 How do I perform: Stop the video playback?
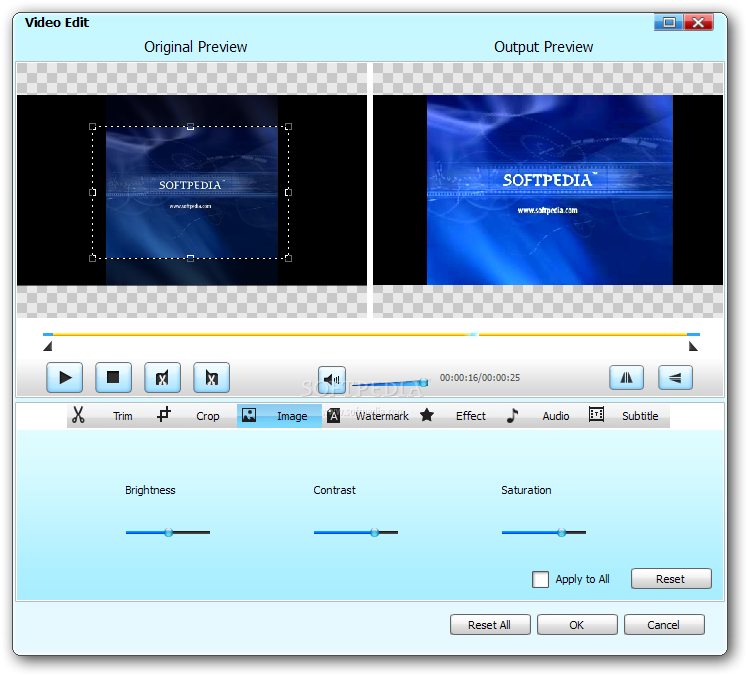[x=113, y=378]
